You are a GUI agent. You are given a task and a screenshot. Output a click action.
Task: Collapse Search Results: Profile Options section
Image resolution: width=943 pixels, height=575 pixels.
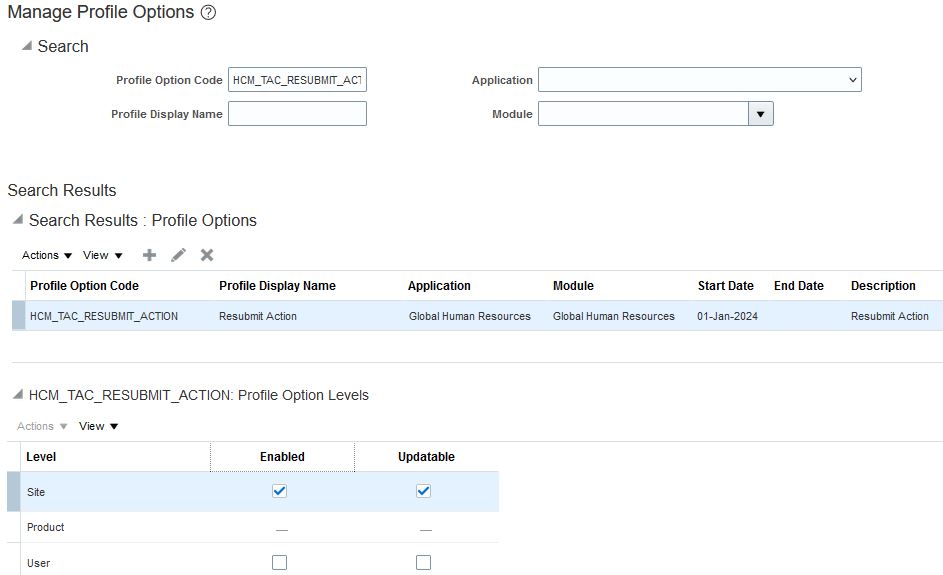17,220
